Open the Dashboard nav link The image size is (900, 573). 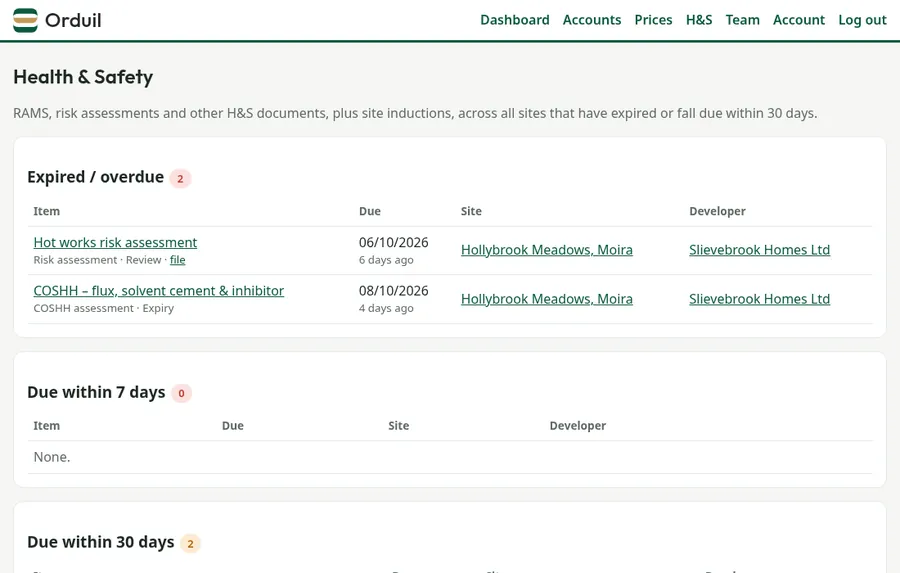(515, 20)
